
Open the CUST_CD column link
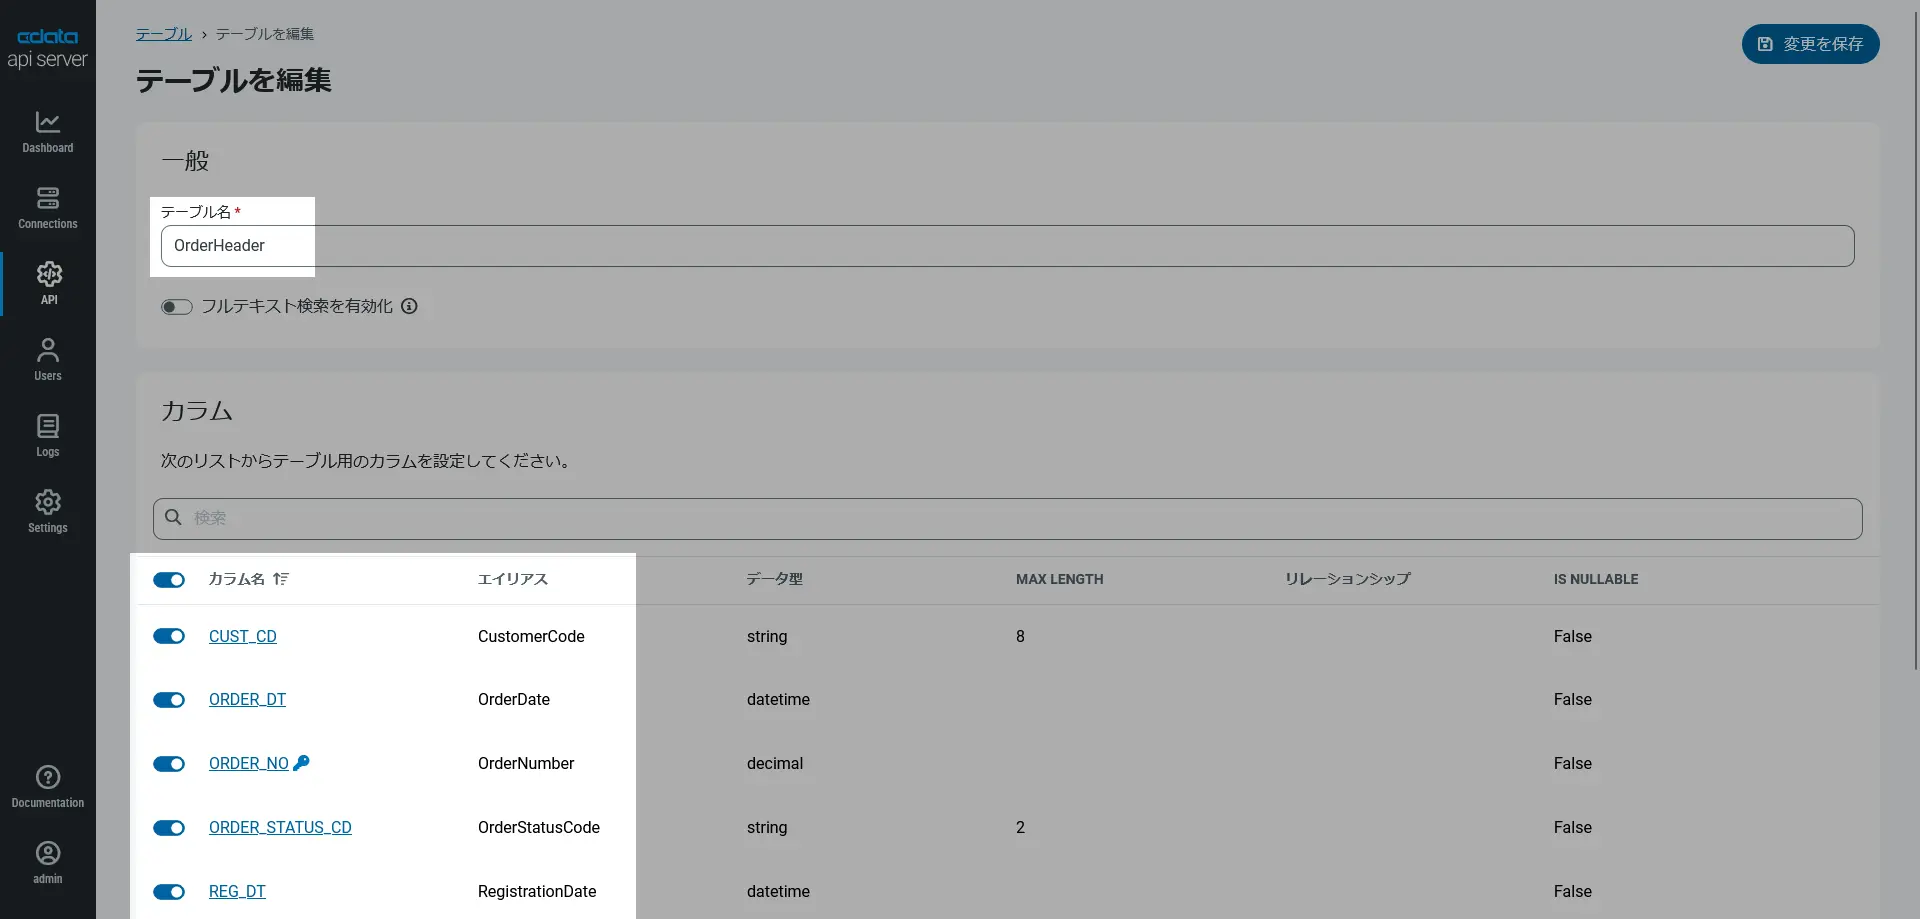243,636
